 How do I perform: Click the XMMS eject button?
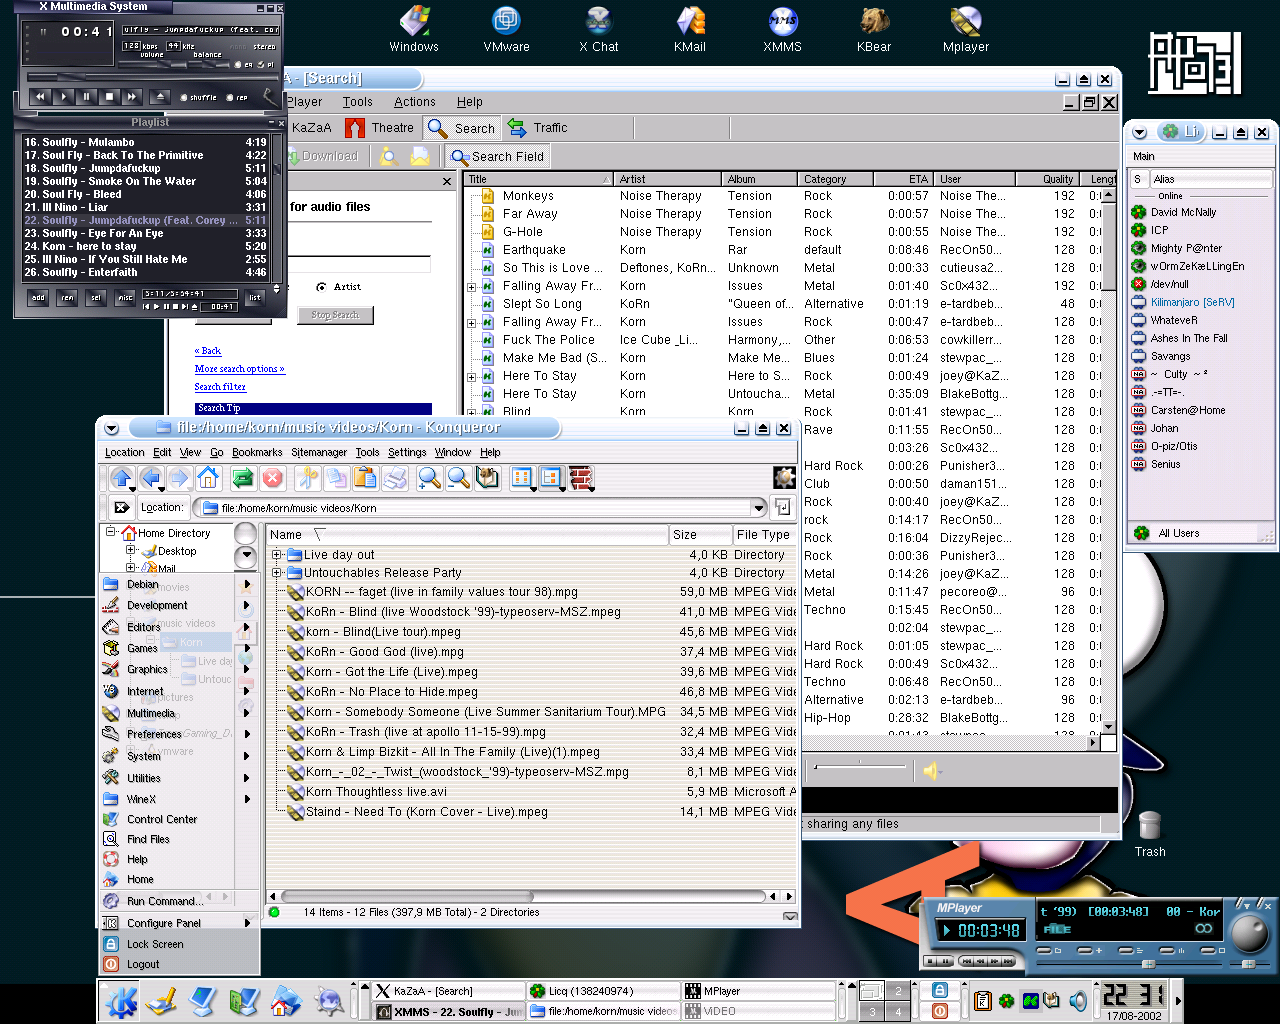(x=160, y=97)
